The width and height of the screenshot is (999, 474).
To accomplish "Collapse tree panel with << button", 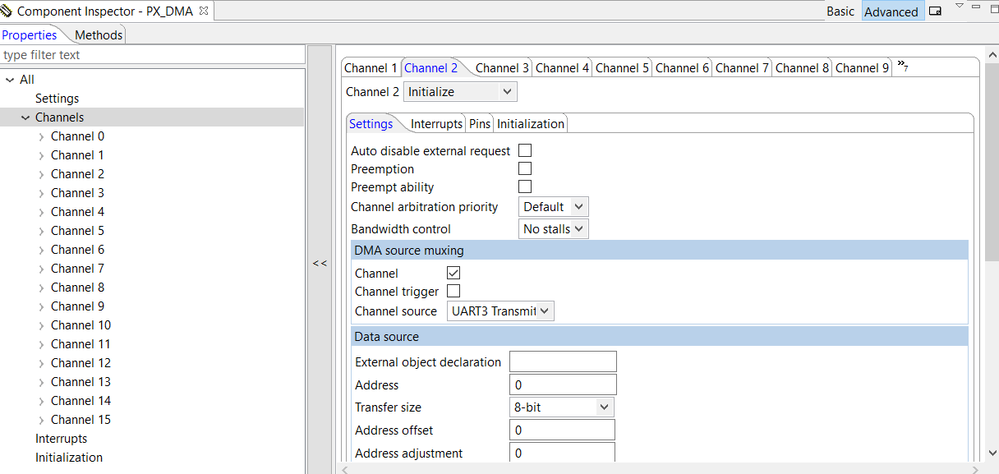I will coord(319,263).
